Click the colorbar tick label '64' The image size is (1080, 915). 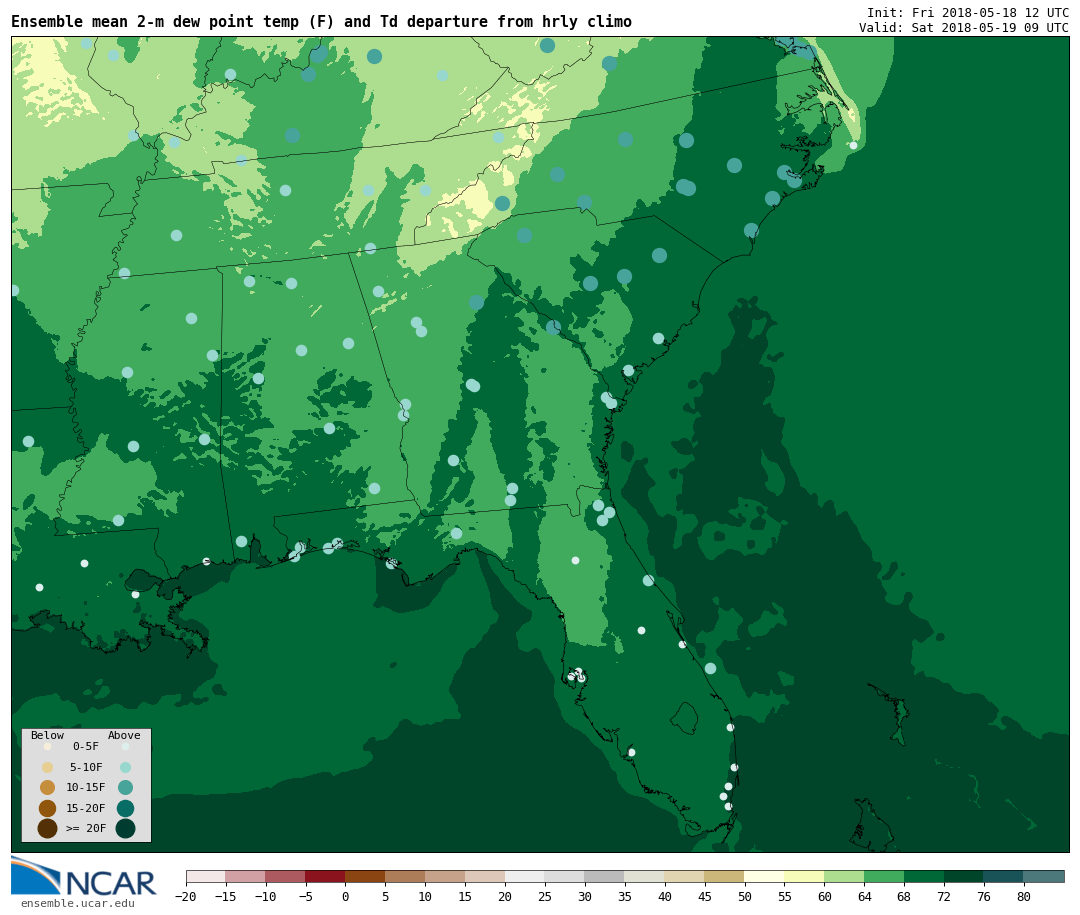(864, 896)
